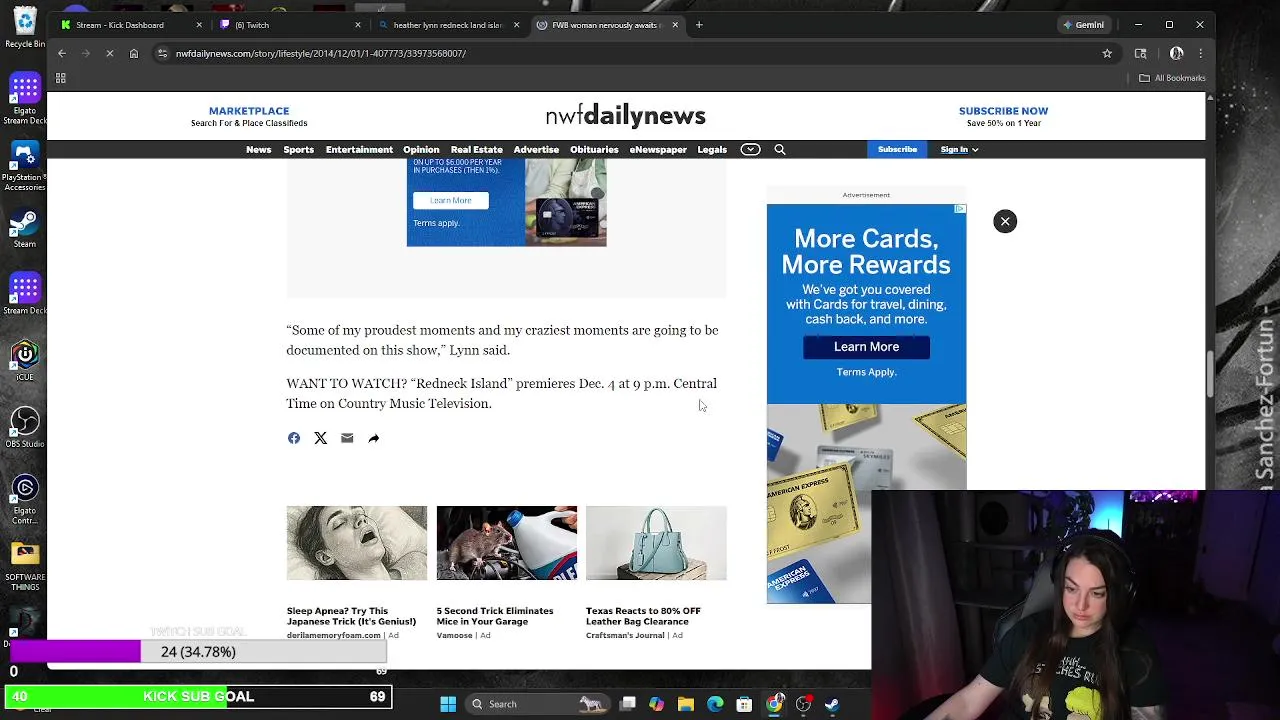Launch Copilot from taskbar
Viewport: 1280px width, 720px height.
[x=657, y=704]
